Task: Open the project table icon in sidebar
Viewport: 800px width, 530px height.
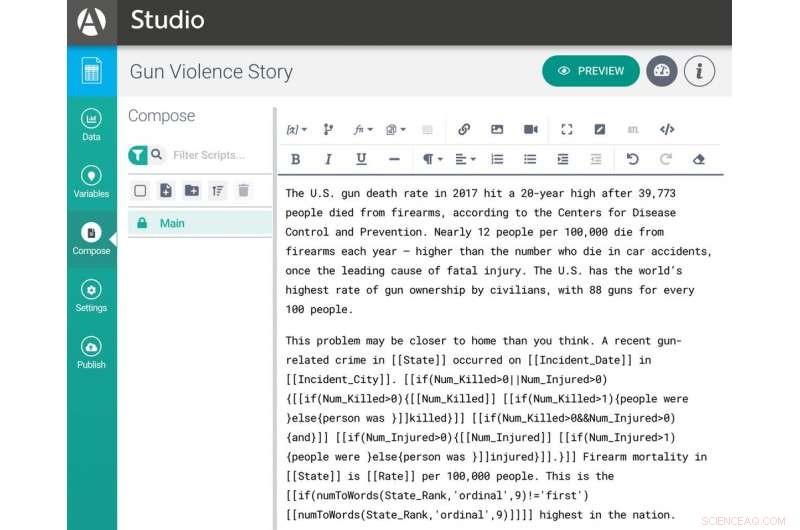Action: (x=91, y=70)
